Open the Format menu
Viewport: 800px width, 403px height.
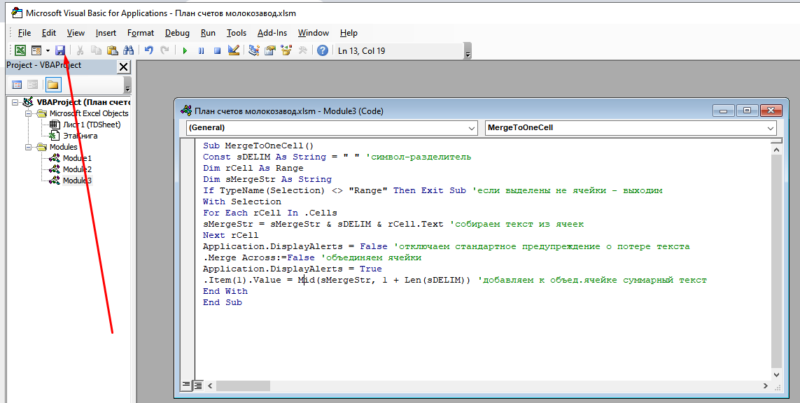[140, 33]
